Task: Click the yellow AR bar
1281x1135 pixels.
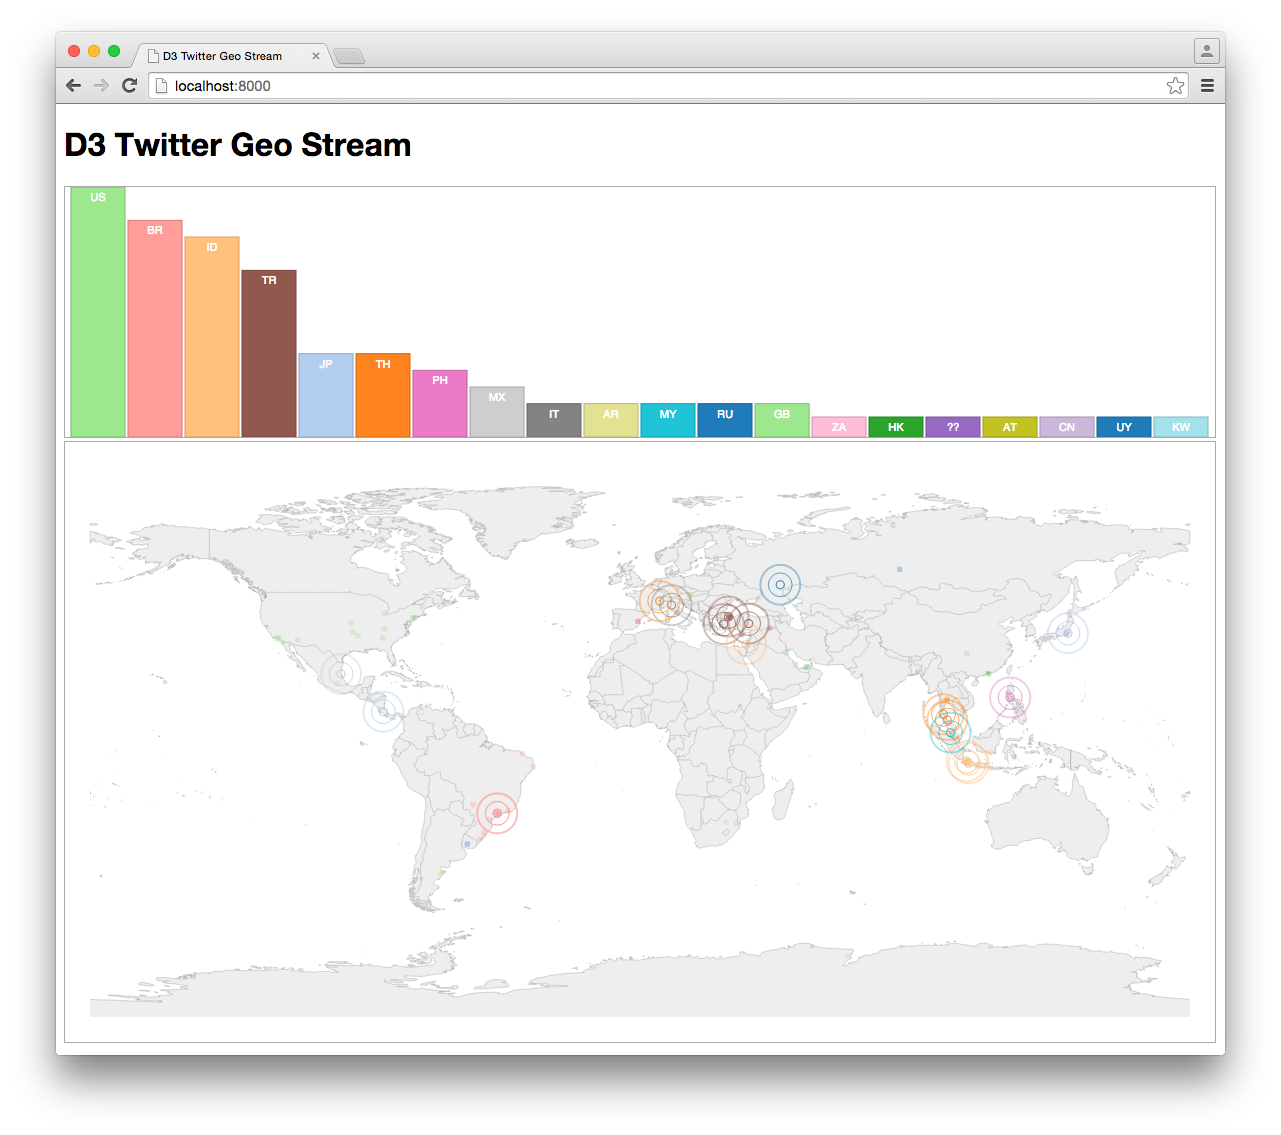Action: 611,420
